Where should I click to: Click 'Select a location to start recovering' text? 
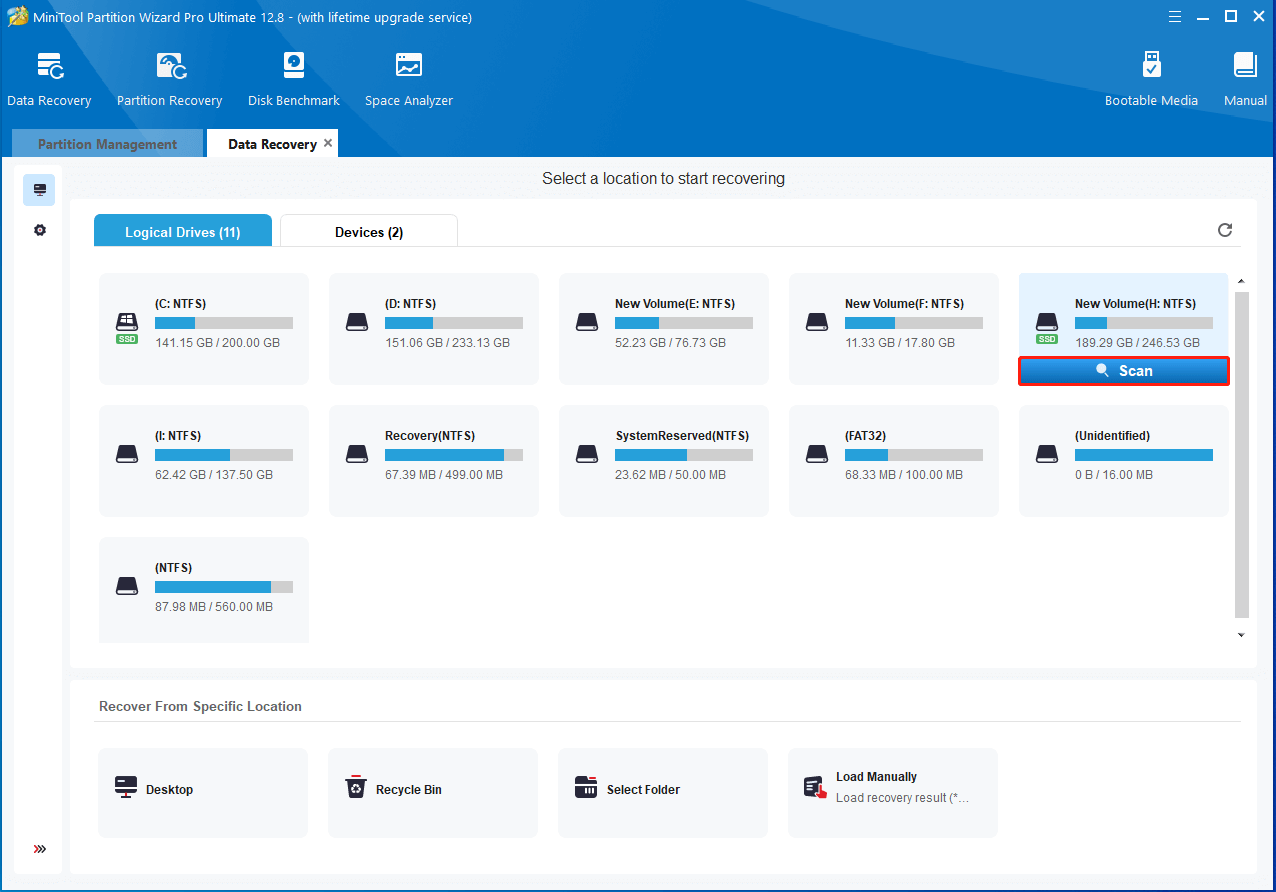tap(663, 179)
